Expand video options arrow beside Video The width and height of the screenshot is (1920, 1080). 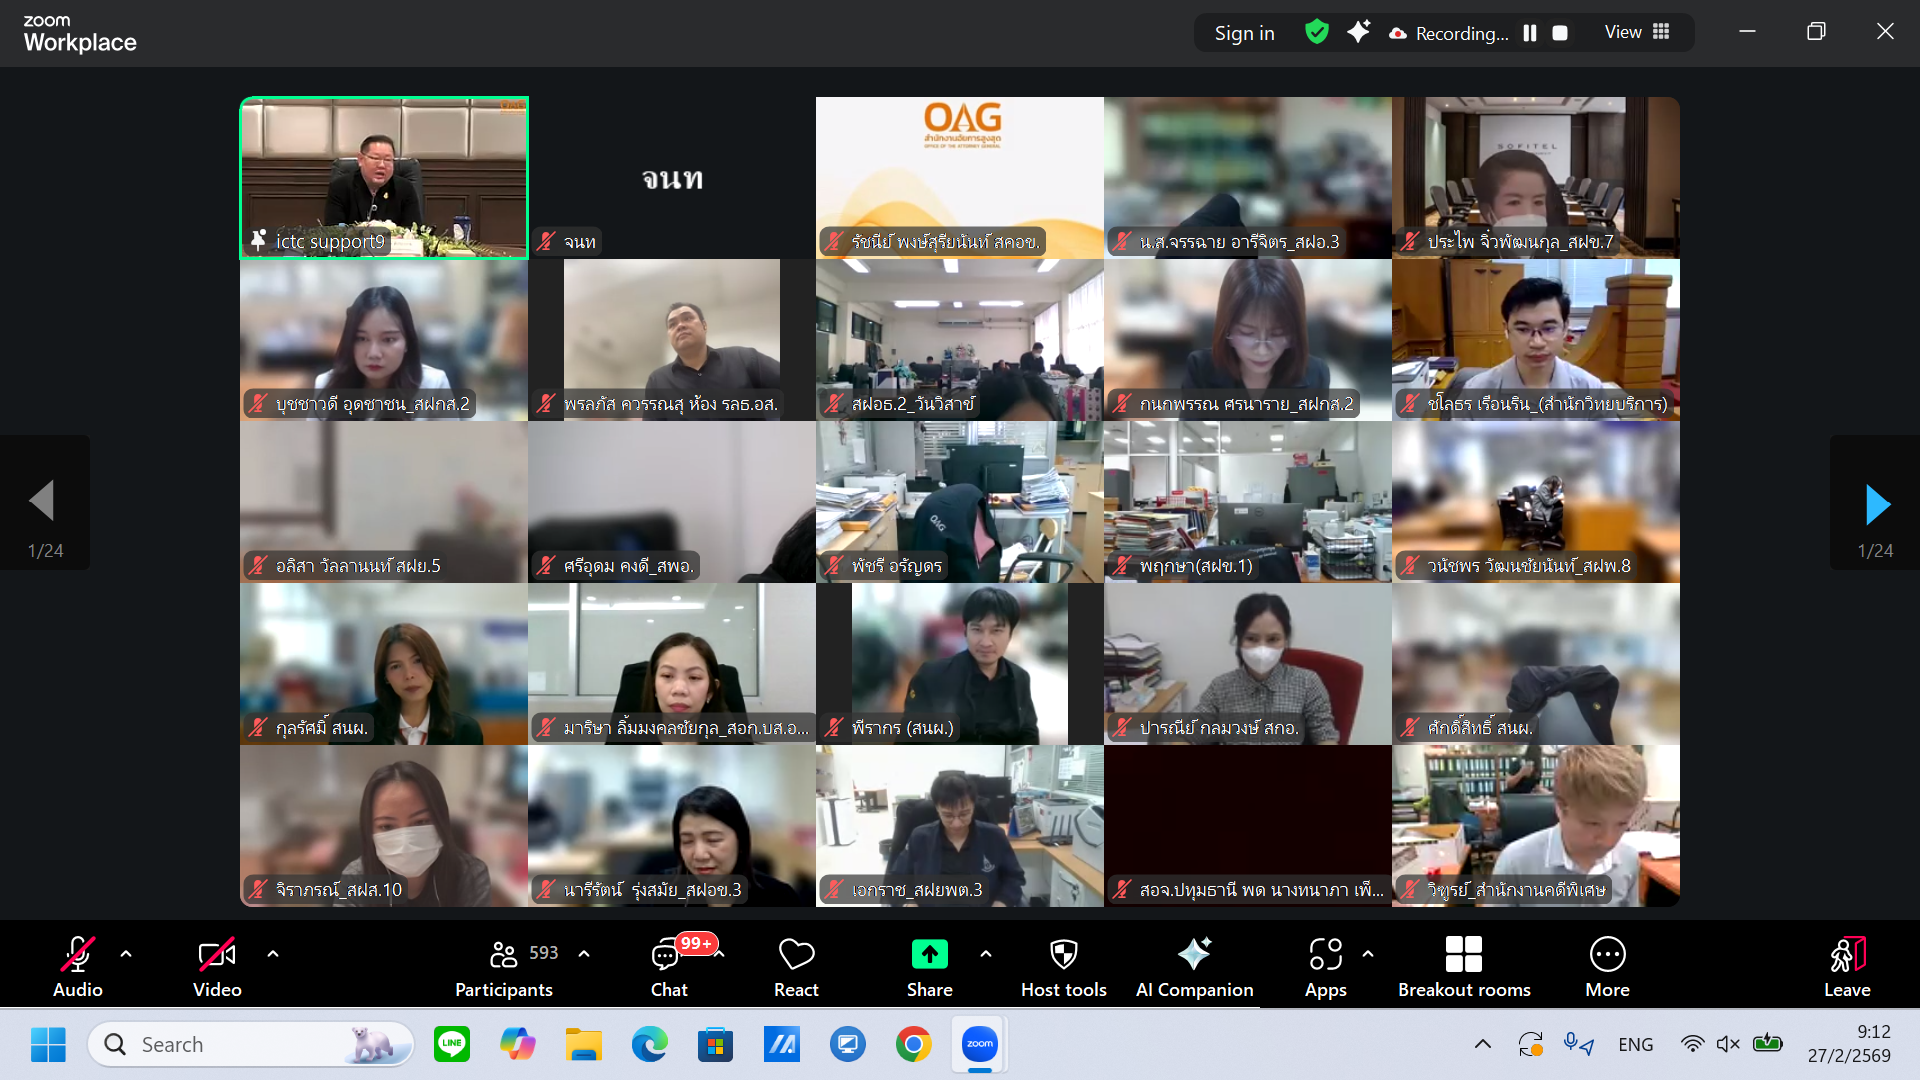click(x=273, y=954)
